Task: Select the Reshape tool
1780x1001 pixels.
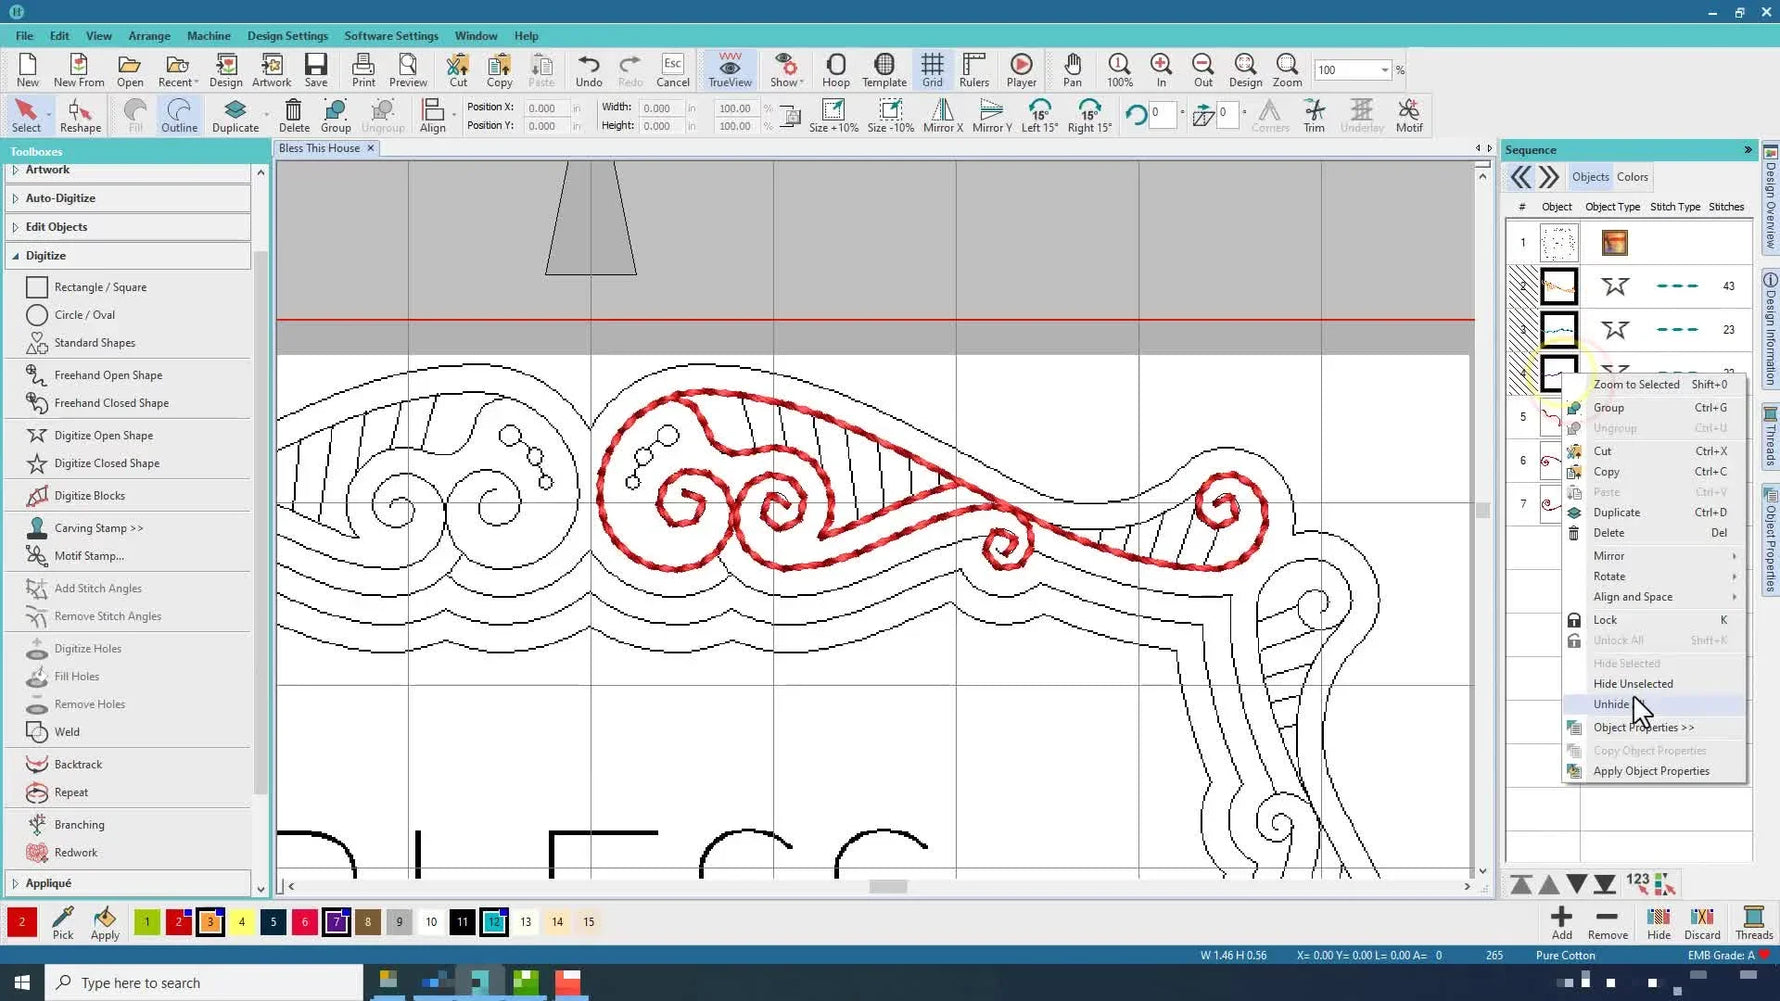Action: (80, 114)
